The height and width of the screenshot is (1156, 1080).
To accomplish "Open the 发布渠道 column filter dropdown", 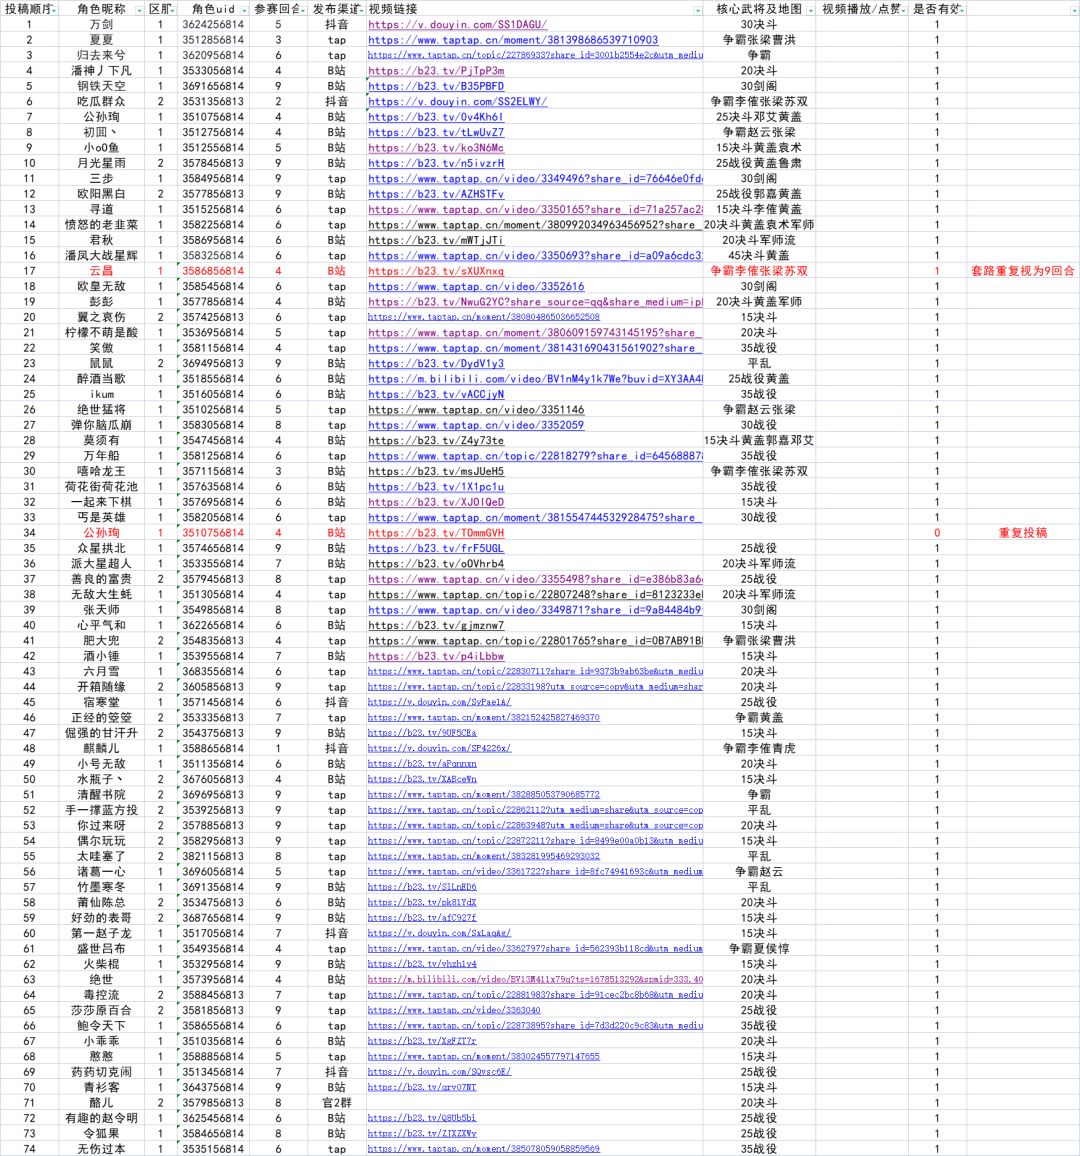I will 360,10.
